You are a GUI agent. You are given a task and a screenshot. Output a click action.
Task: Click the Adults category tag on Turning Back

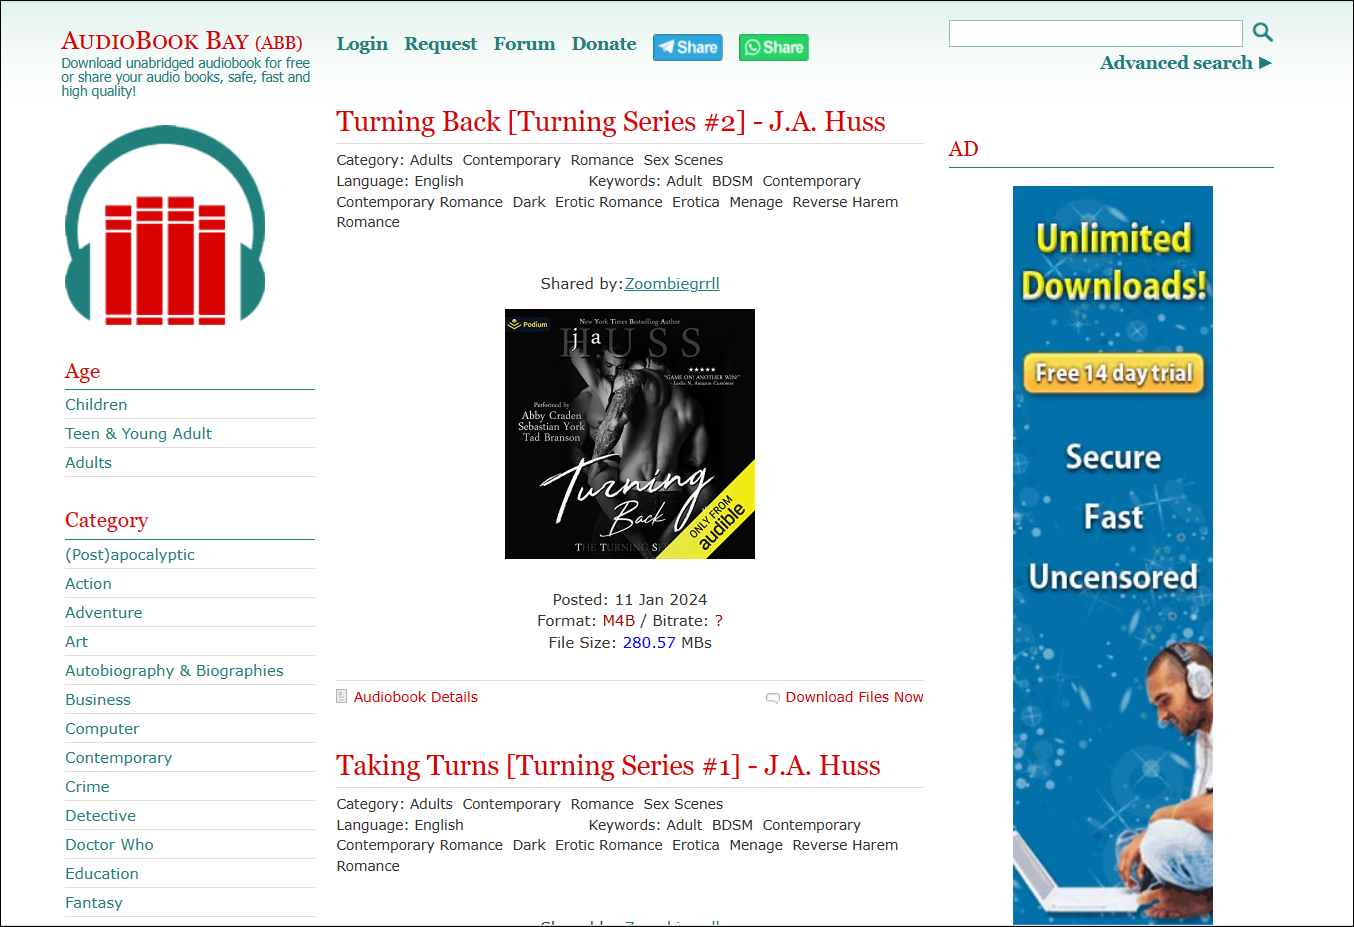tap(431, 160)
